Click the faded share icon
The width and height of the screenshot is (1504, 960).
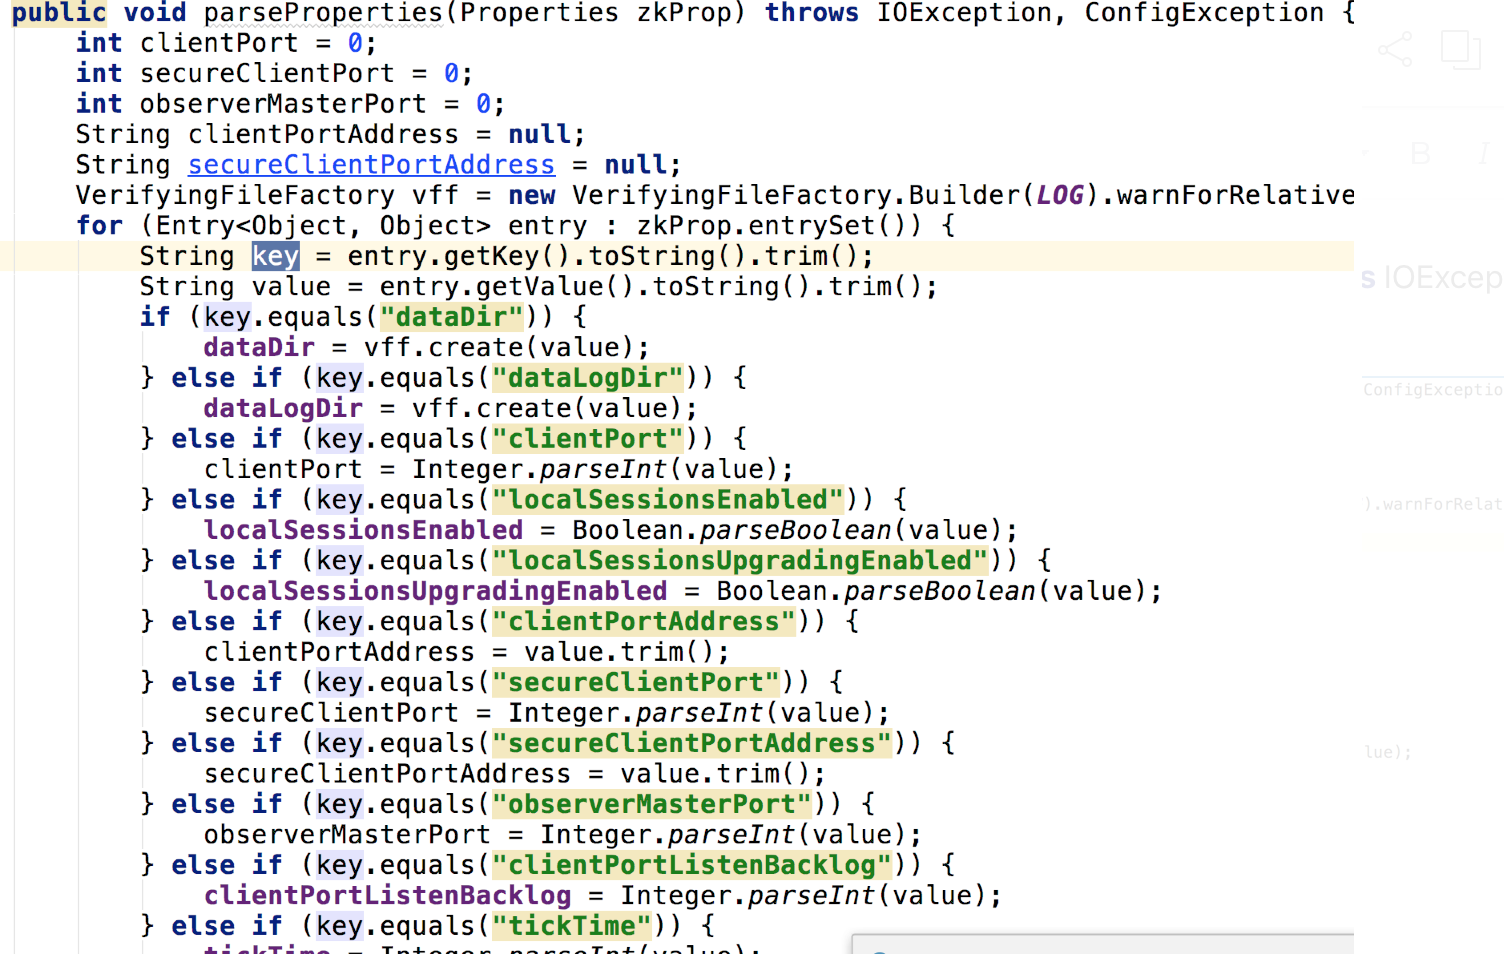(1394, 49)
